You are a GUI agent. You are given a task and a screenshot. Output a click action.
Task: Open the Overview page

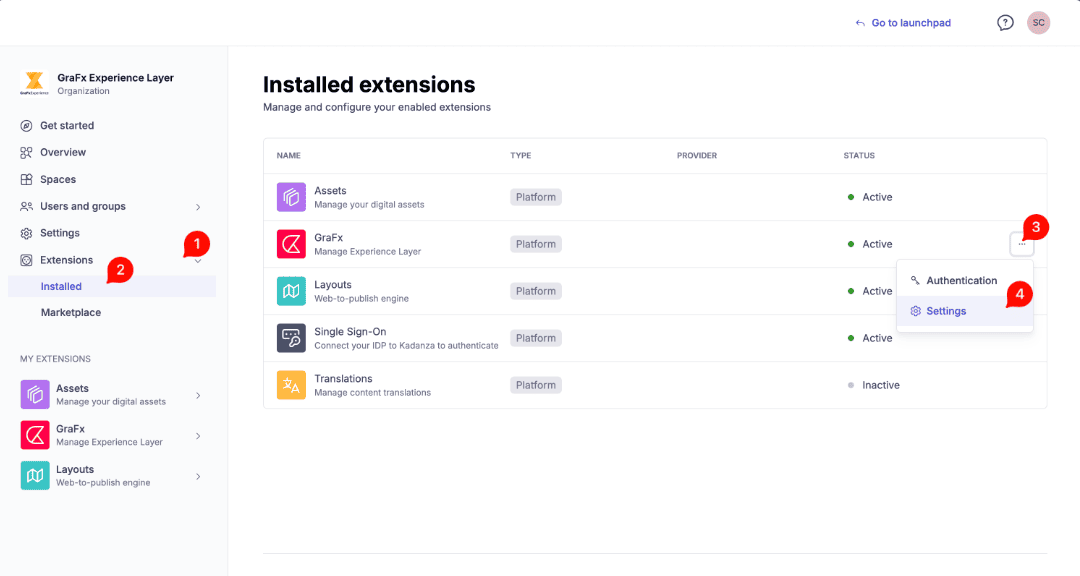pos(63,152)
